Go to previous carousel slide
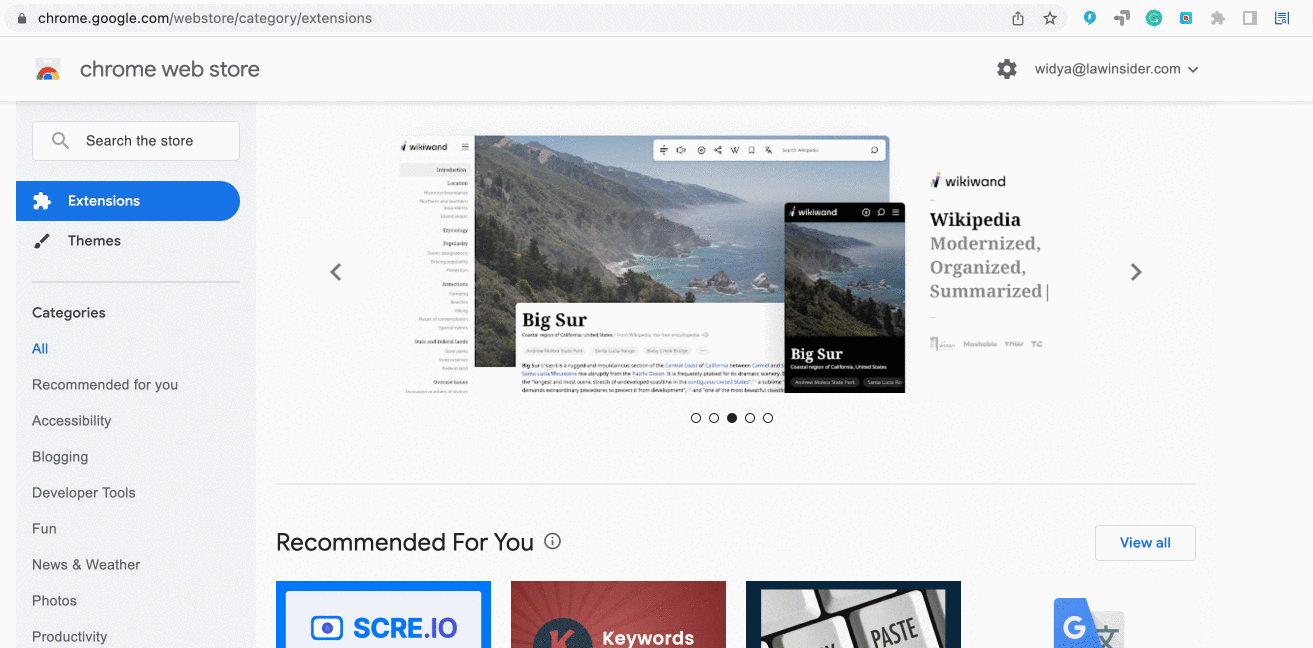1313x648 pixels. [336, 272]
